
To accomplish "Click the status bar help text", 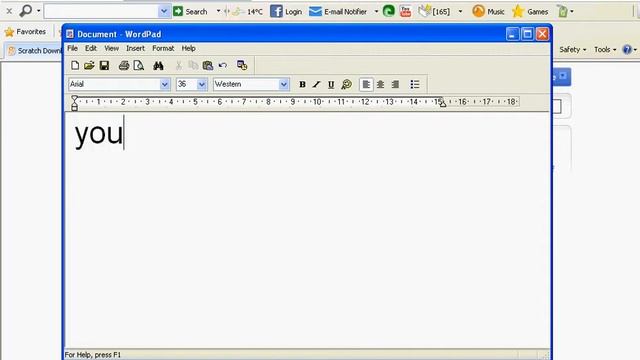I will (93, 355).
